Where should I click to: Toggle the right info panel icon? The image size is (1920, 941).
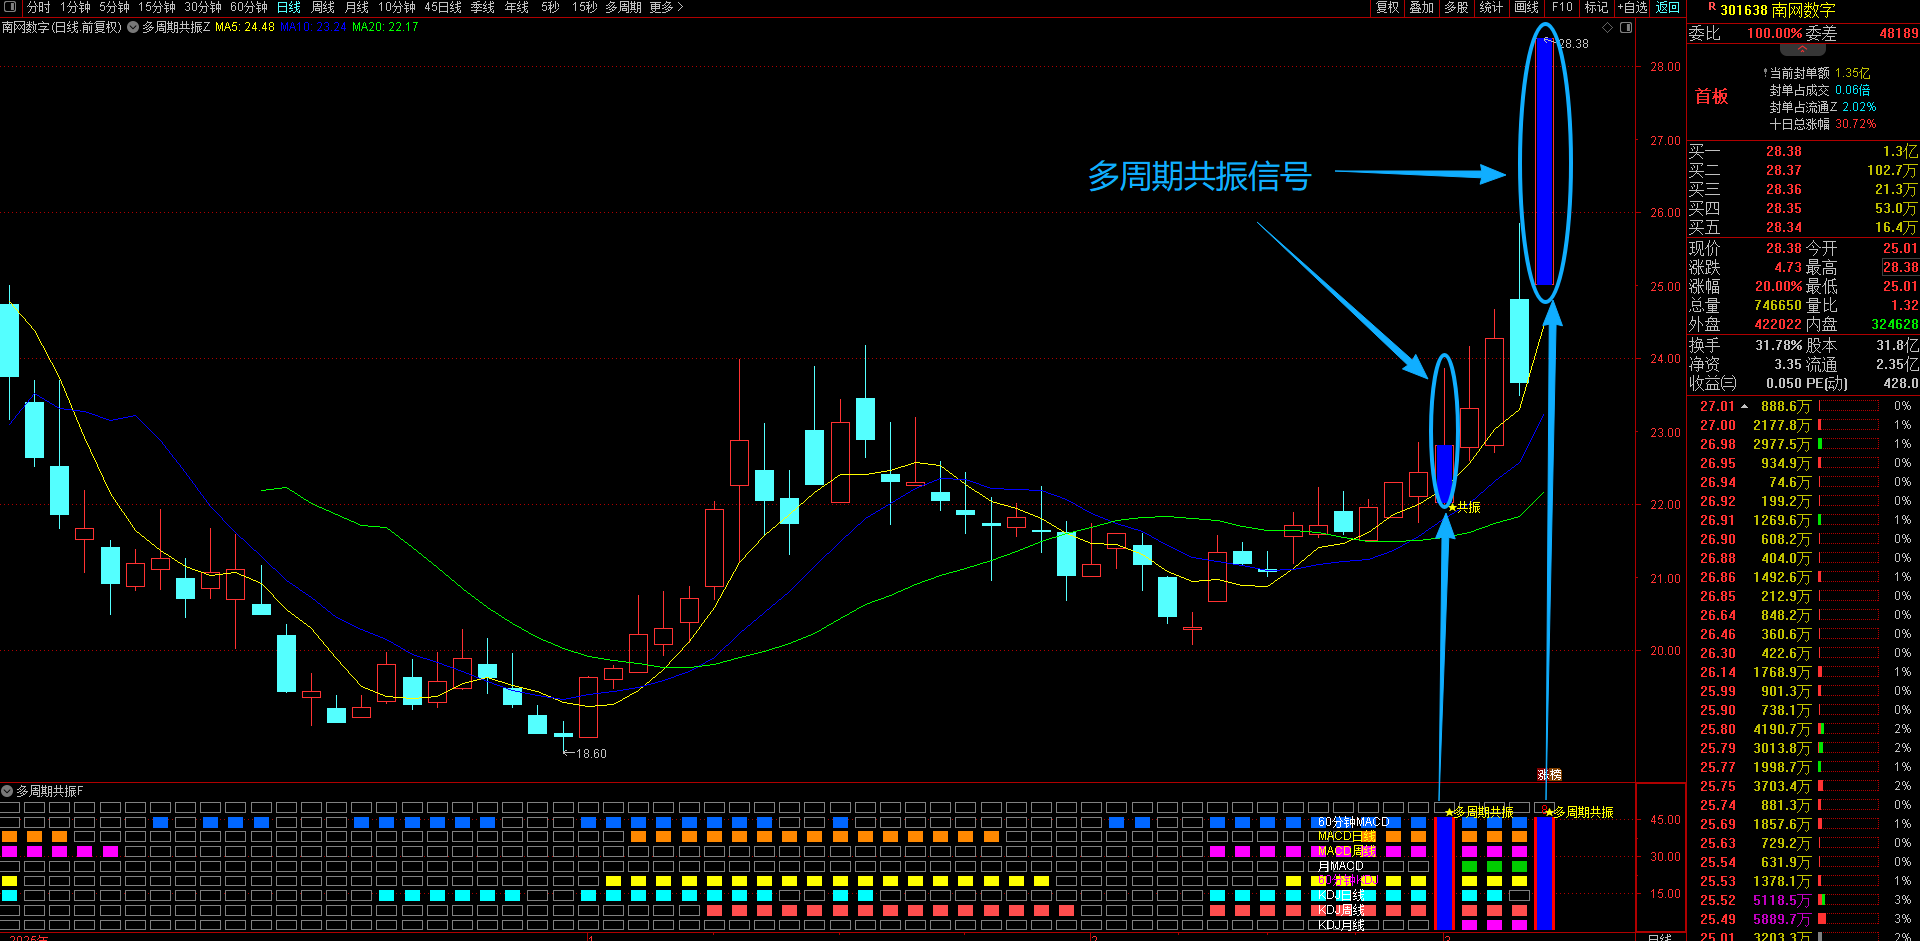click(x=1627, y=27)
